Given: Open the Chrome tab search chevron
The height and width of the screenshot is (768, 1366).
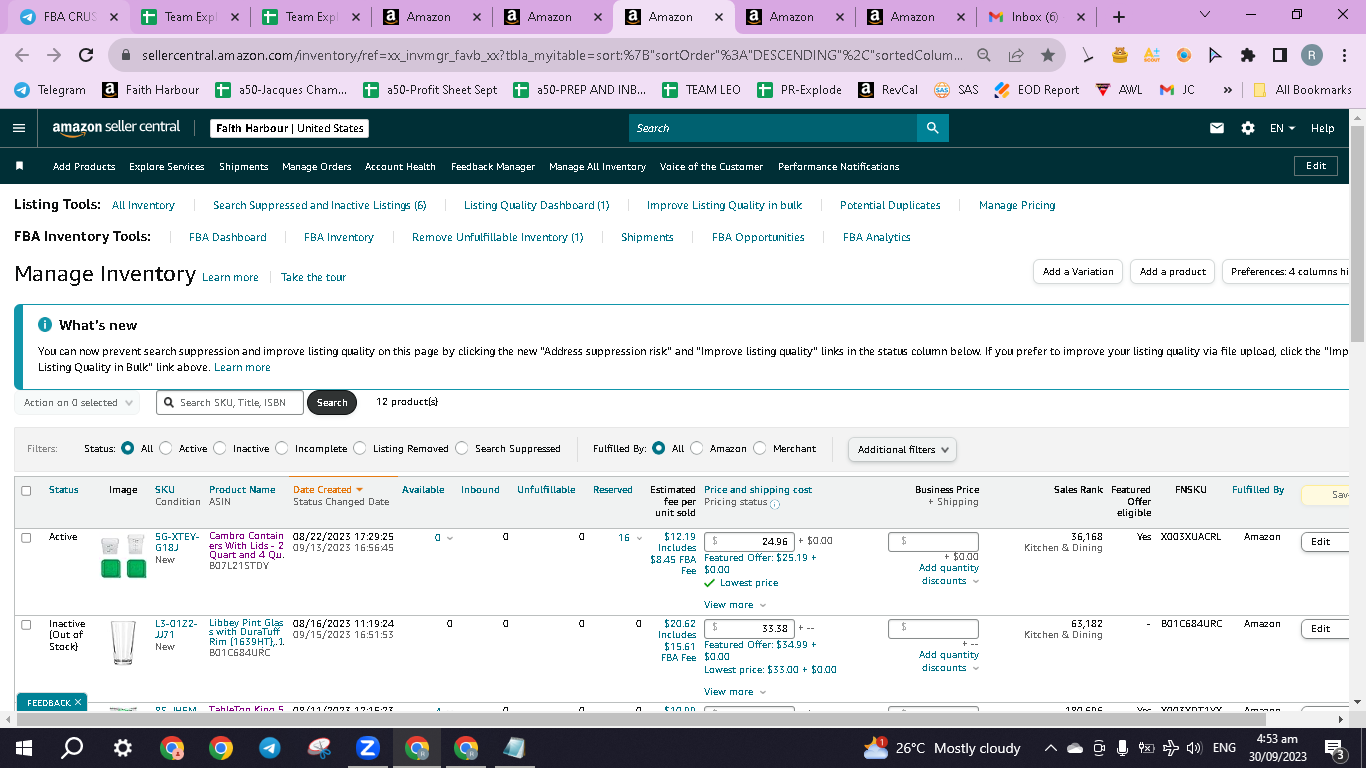Looking at the screenshot, I should (1204, 15).
